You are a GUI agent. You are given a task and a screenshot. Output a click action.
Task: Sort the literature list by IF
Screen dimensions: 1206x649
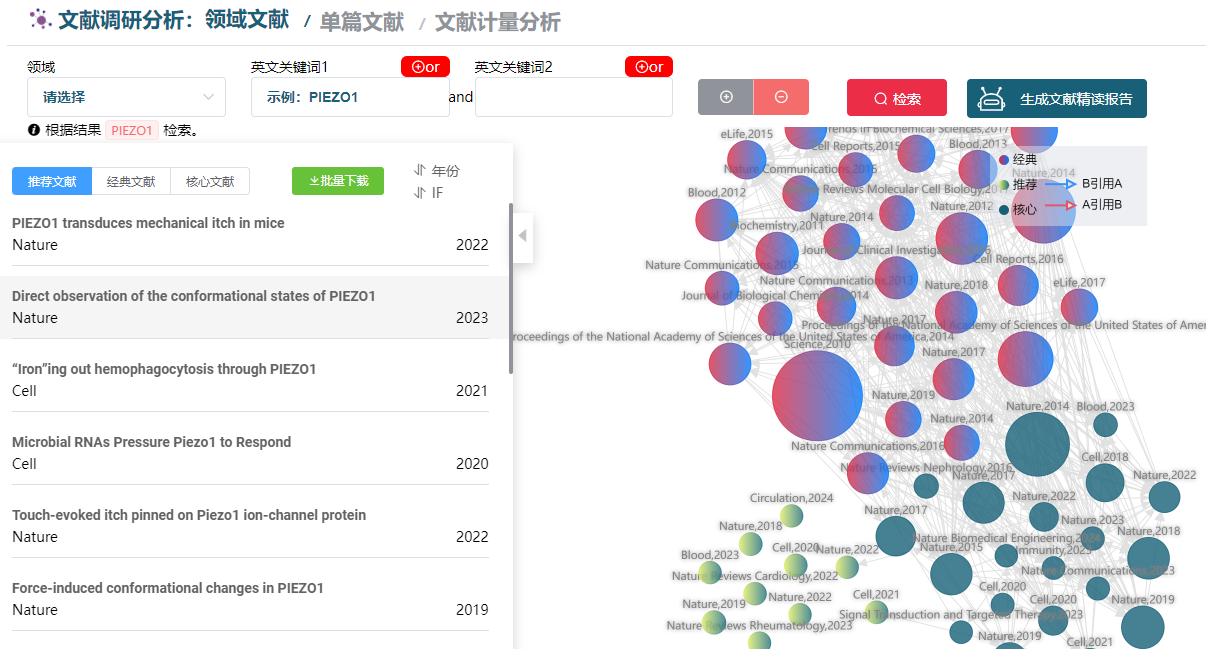click(430, 193)
